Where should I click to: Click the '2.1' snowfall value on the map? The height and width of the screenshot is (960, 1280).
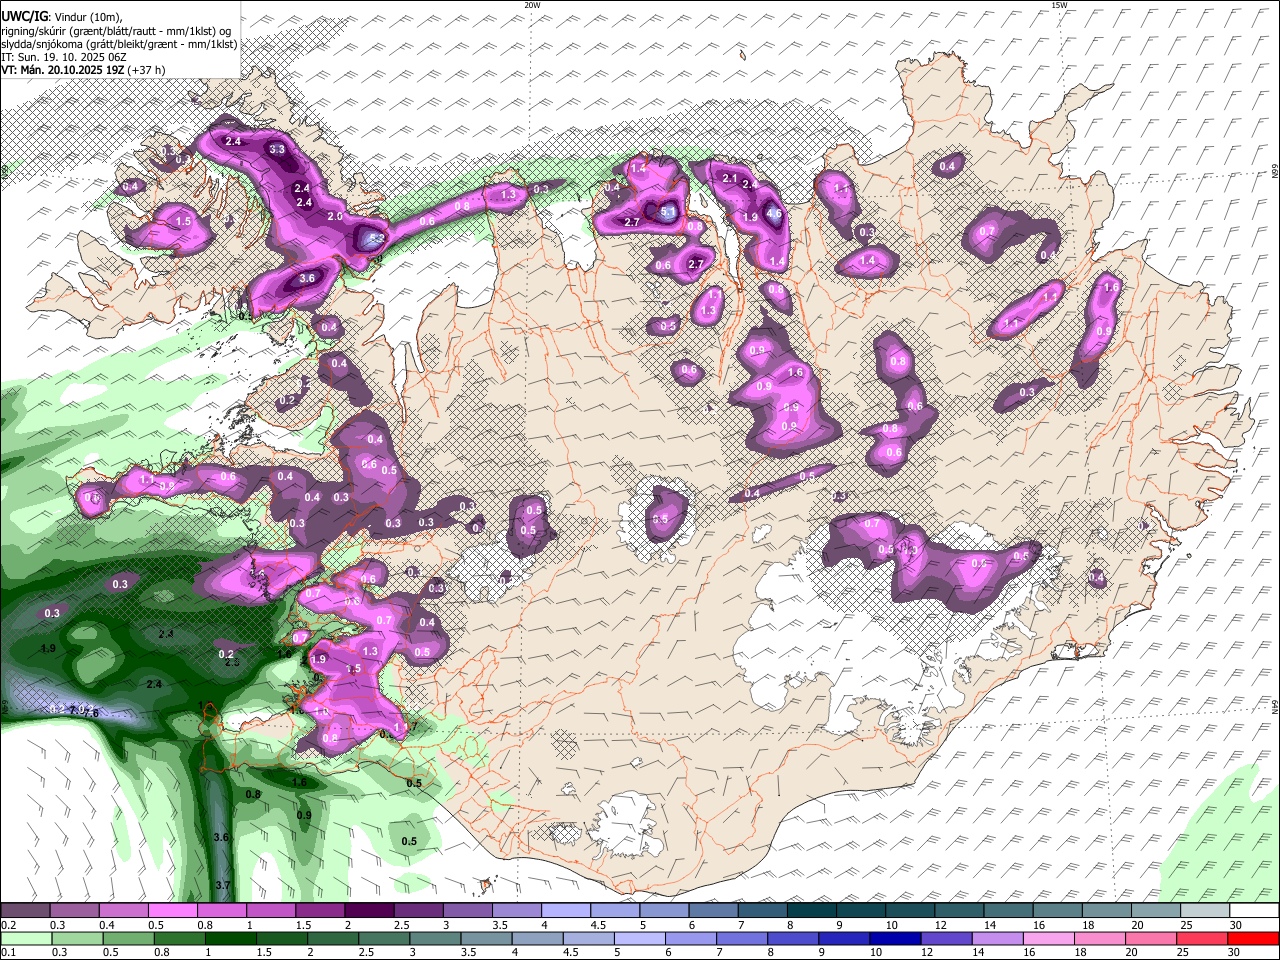click(x=730, y=179)
